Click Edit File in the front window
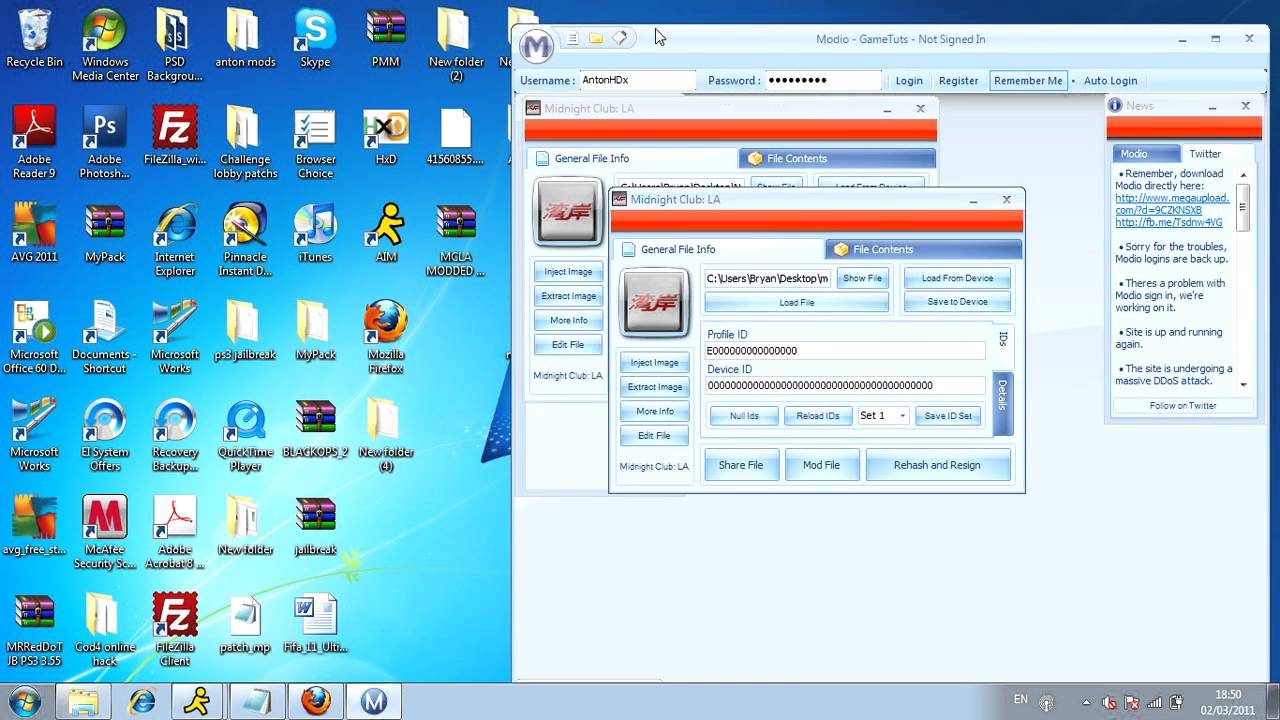 pos(654,435)
